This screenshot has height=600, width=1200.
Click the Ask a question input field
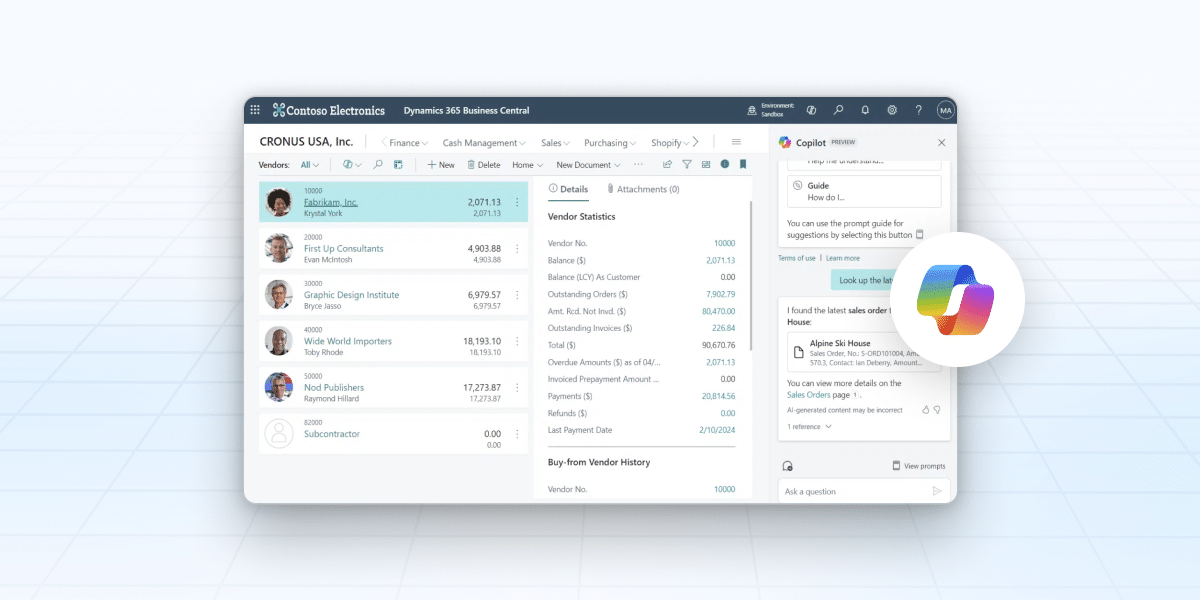tap(853, 491)
